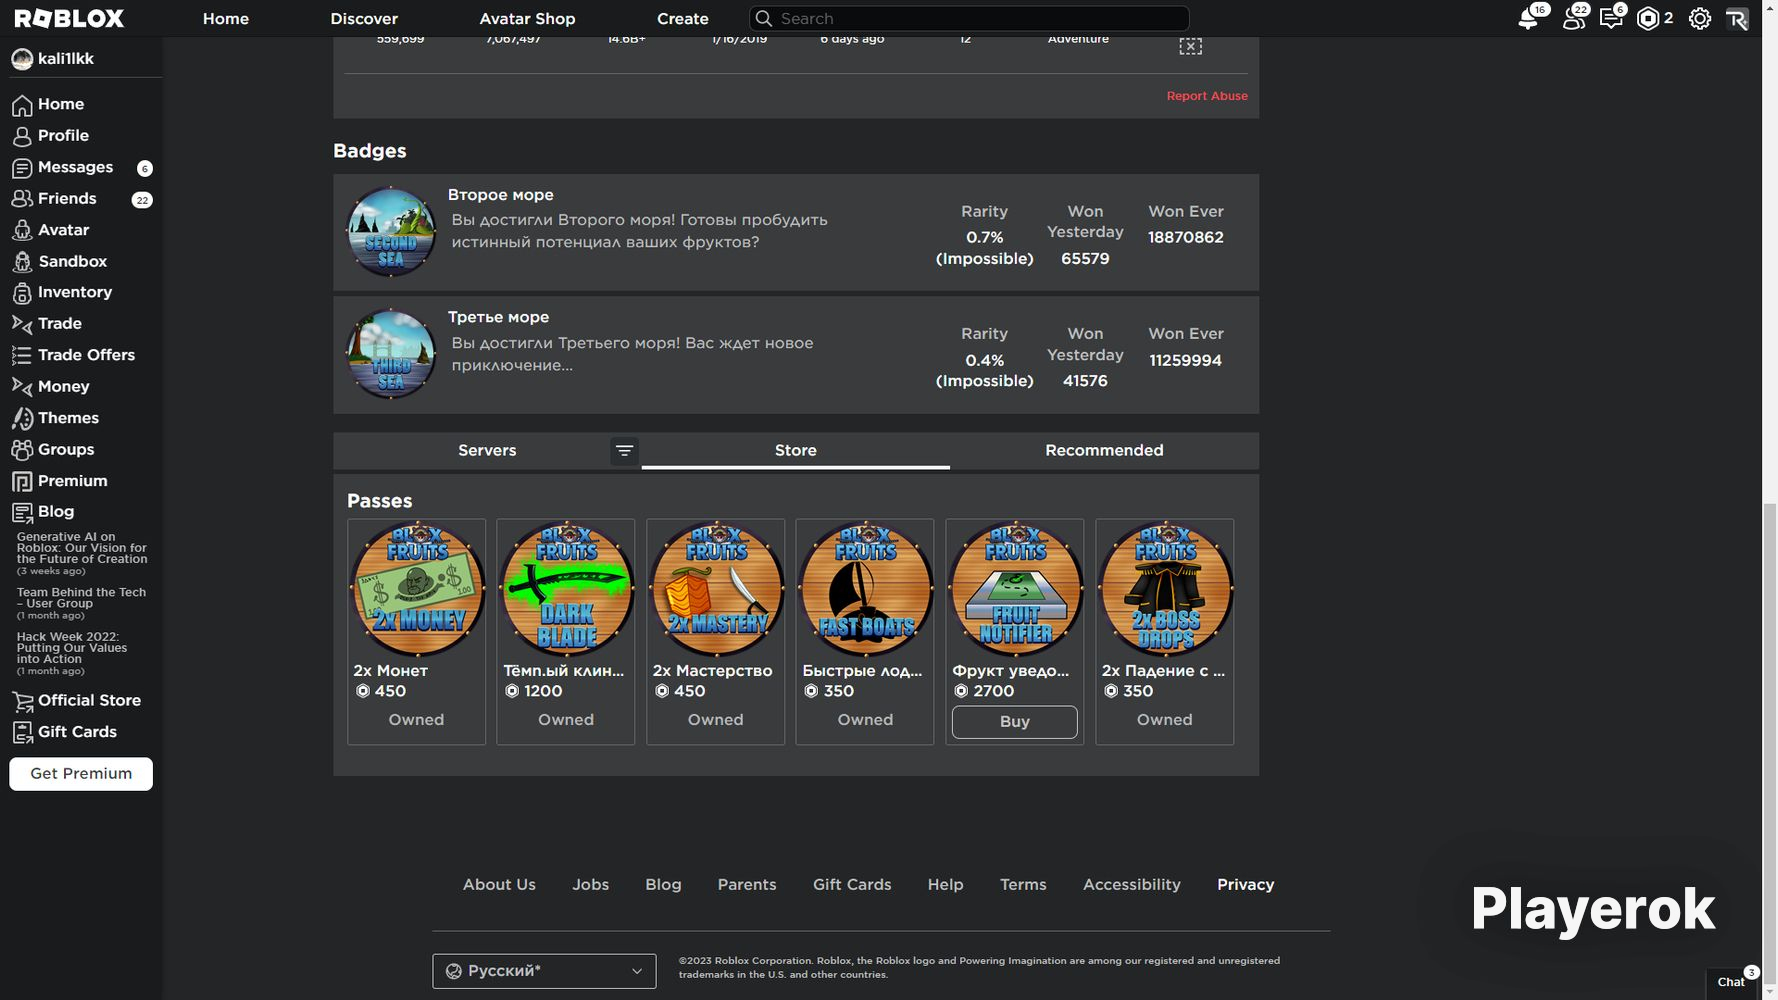Click the Home sidebar icon
This screenshot has height=1000, width=1778.
point(22,105)
